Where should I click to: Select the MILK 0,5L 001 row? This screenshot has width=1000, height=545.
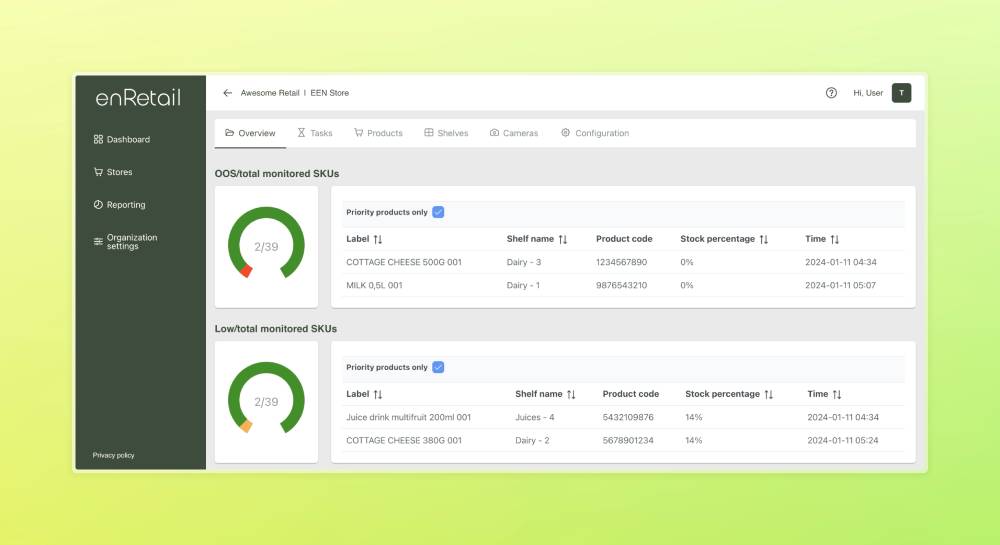click(623, 286)
